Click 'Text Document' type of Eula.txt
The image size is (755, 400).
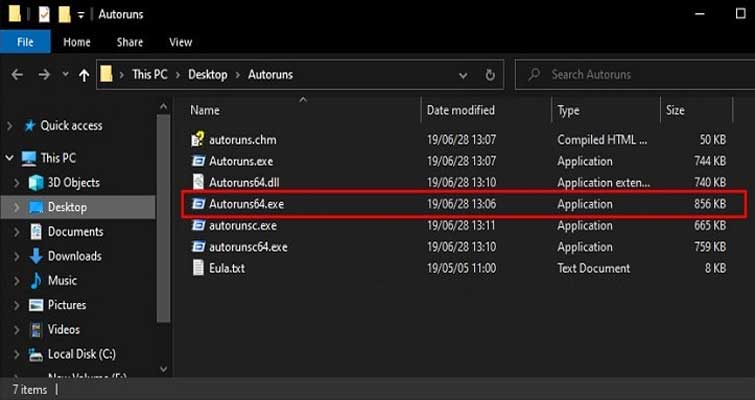point(594,268)
